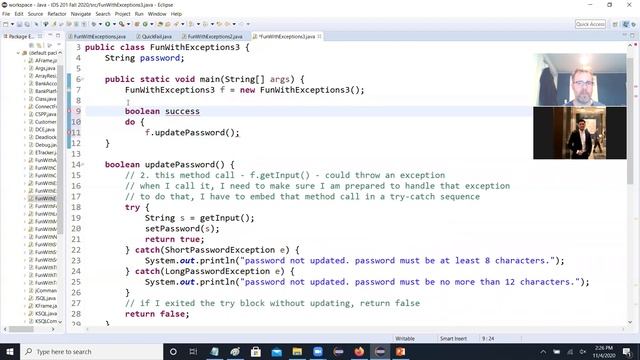Open the File menu
640x360 pixels.
tap(6, 14)
